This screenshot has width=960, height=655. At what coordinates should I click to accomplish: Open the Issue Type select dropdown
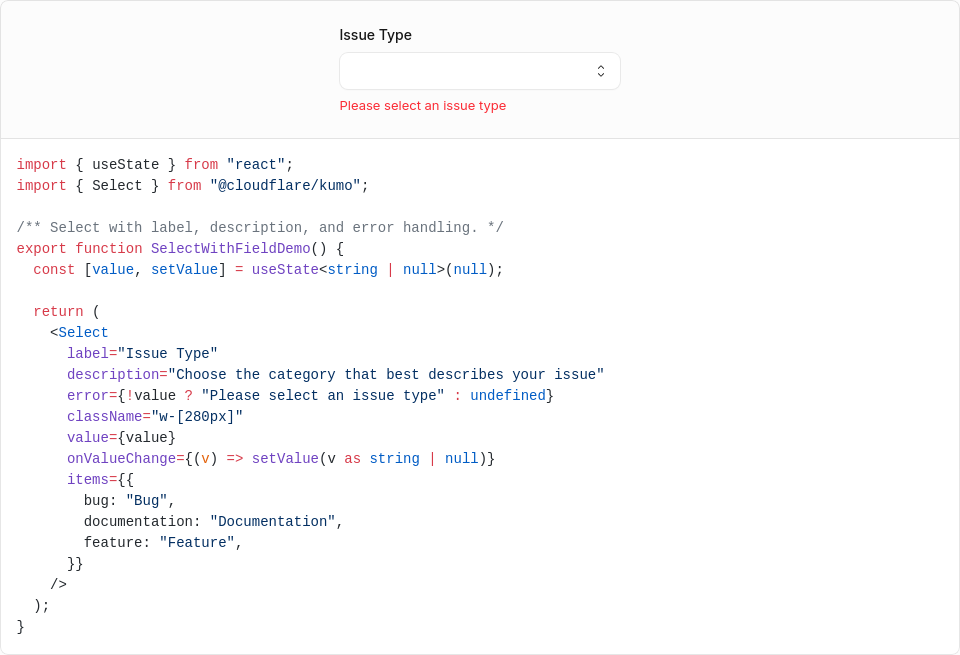pyautogui.click(x=479, y=71)
